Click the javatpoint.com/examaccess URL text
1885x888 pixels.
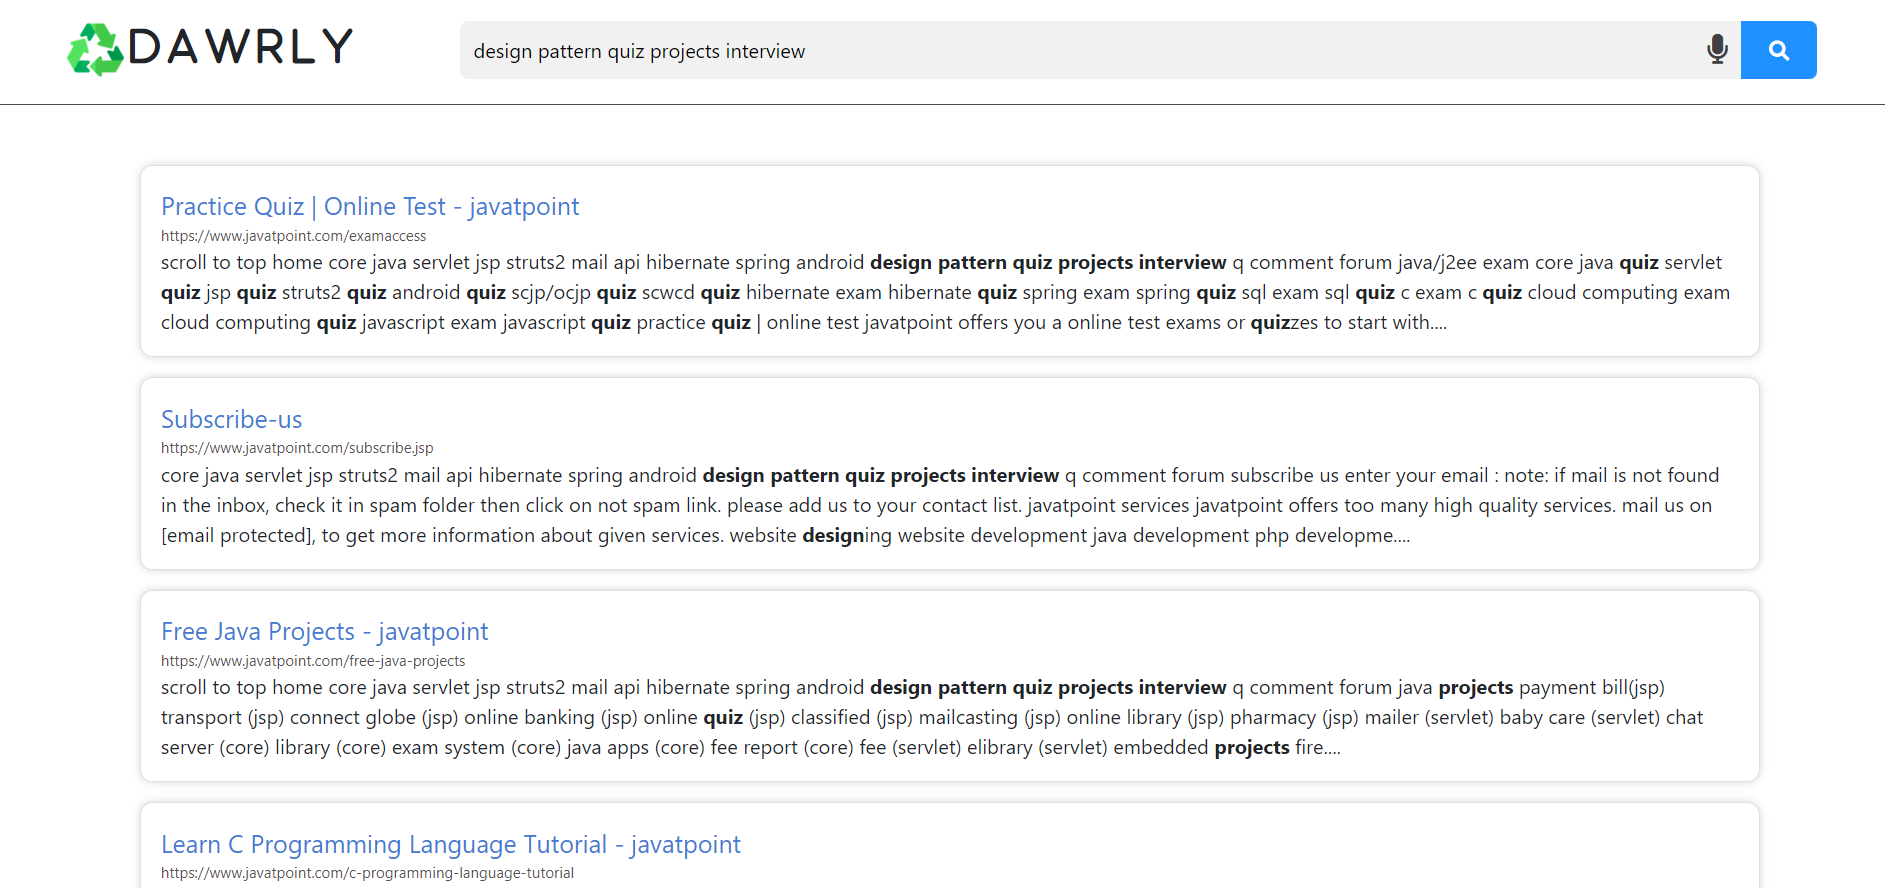(294, 236)
